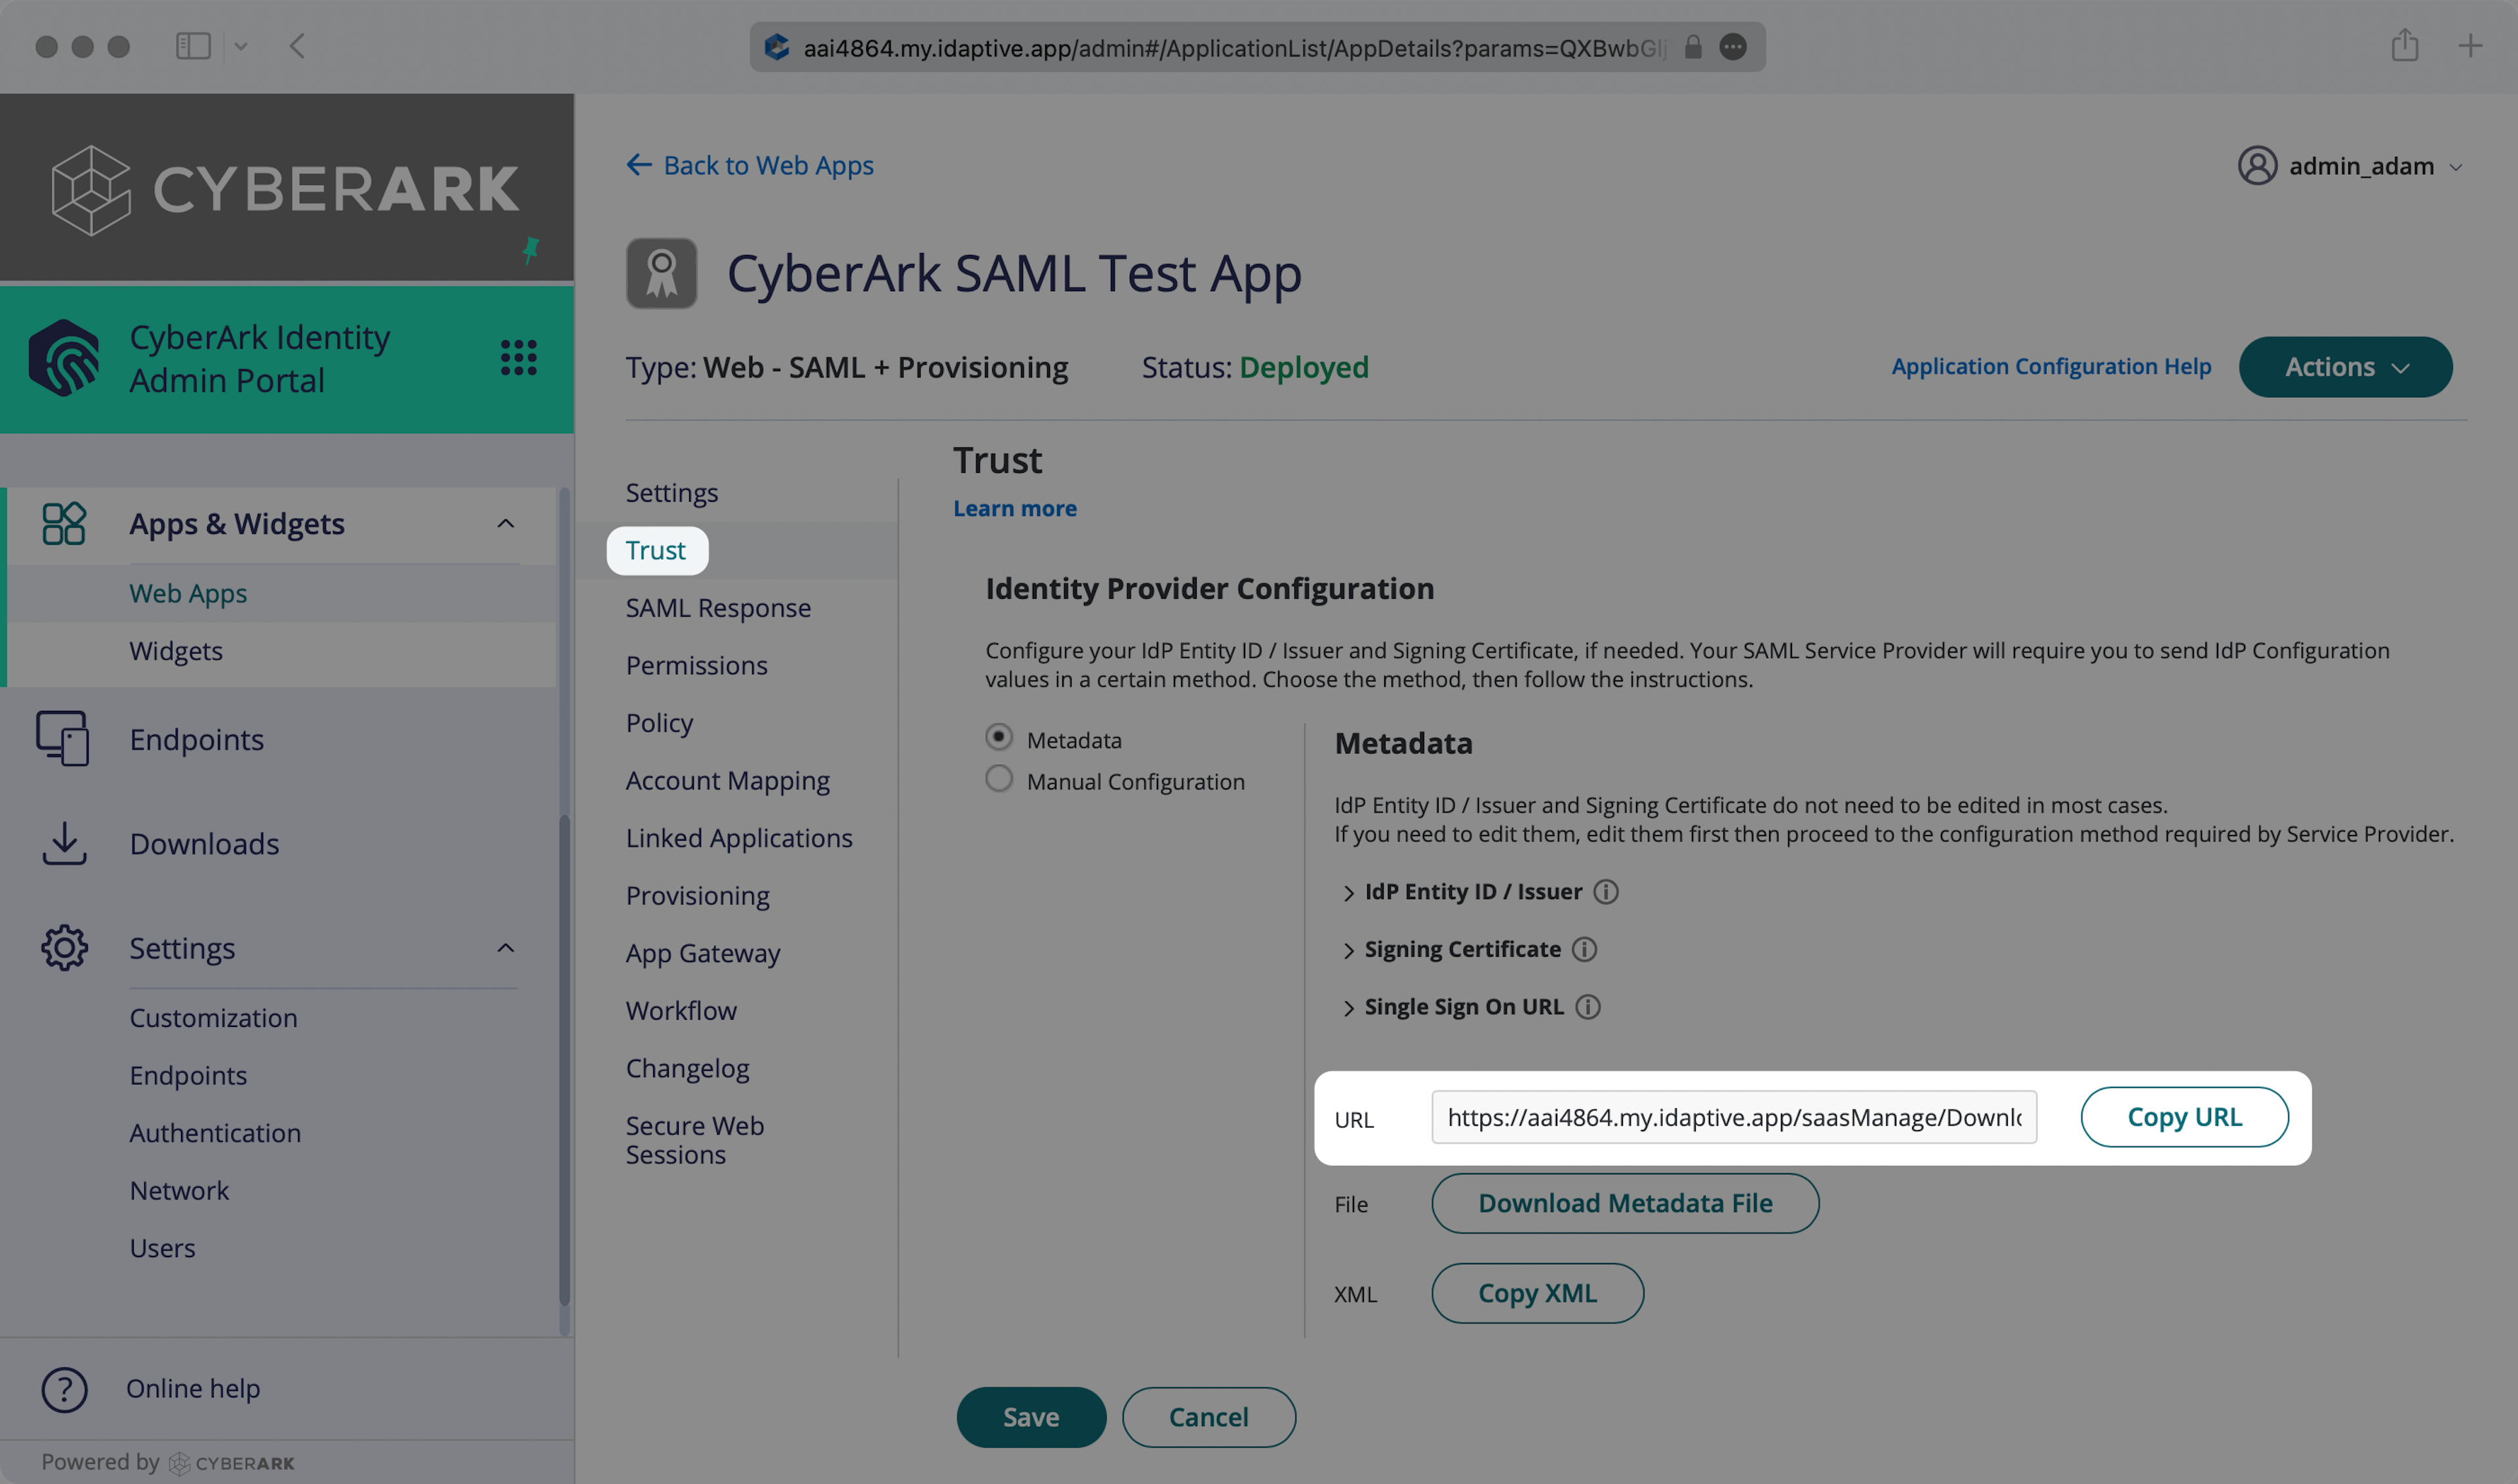Click the app switcher grid icon
Image resolution: width=2518 pixels, height=1484 pixels.
518,357
